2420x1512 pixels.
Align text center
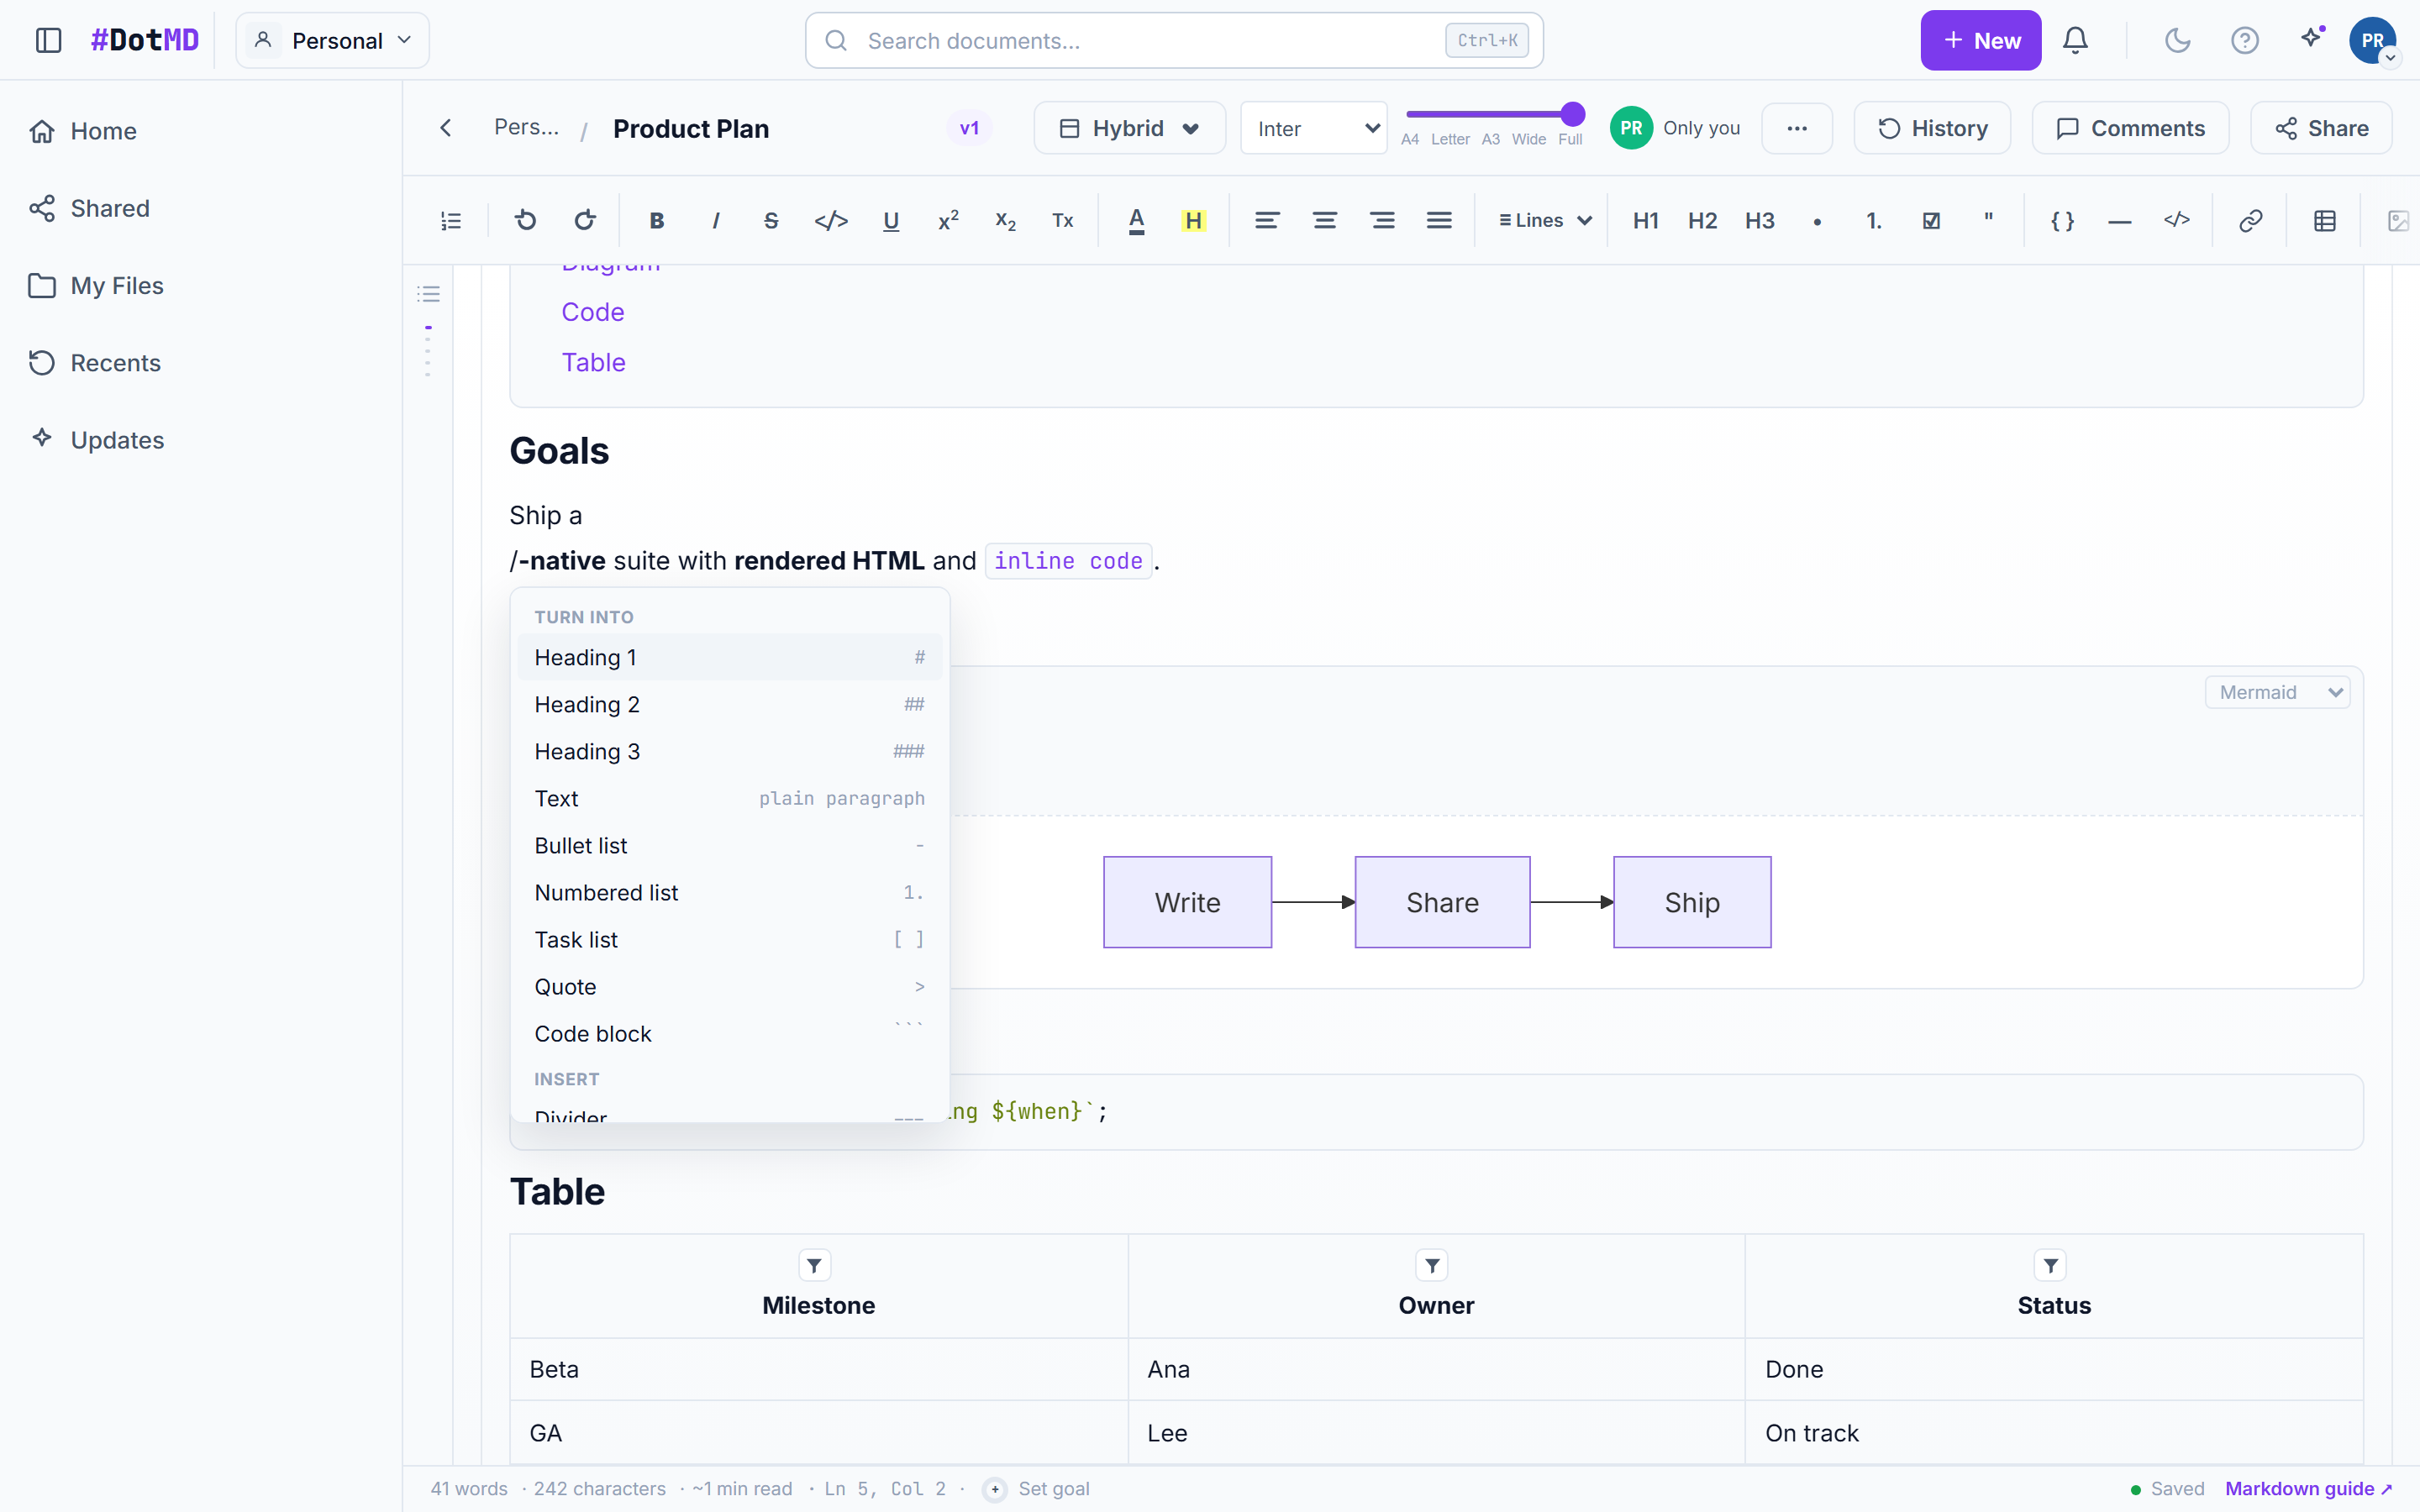click(x=1324, y=220)
